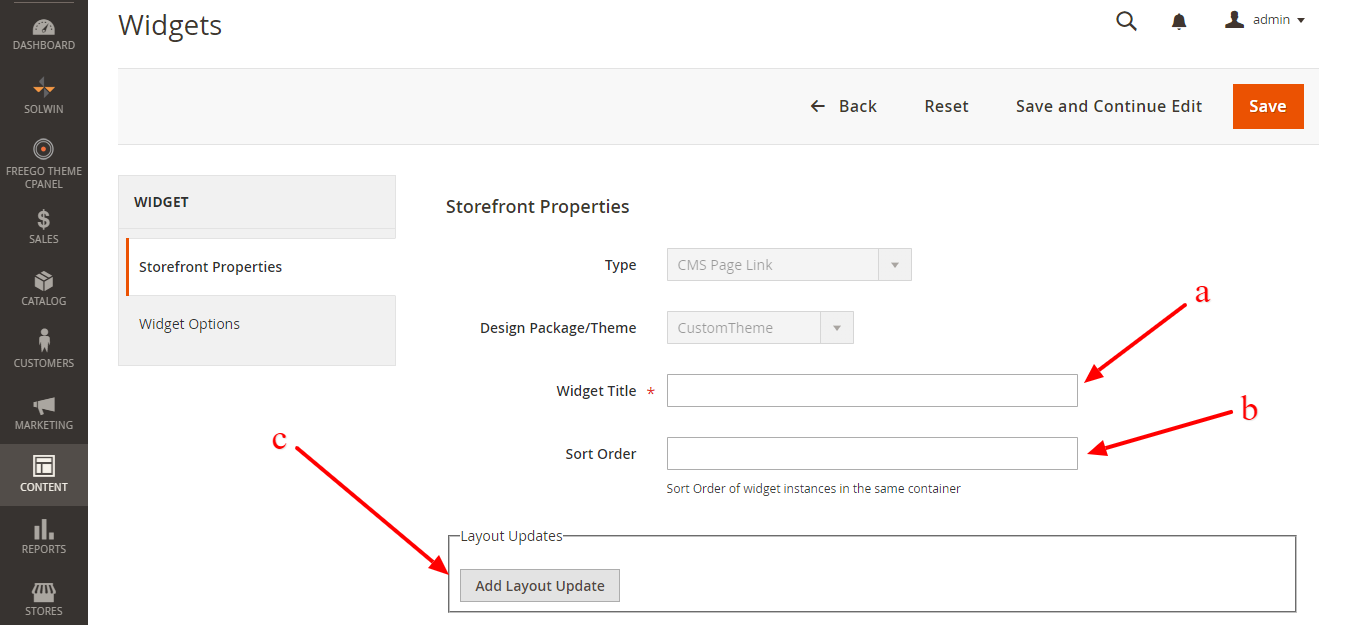The height and width of the screenshot is (625, 1349).
Task: Open the Catalog box icon menu
Action: [43, 288]
